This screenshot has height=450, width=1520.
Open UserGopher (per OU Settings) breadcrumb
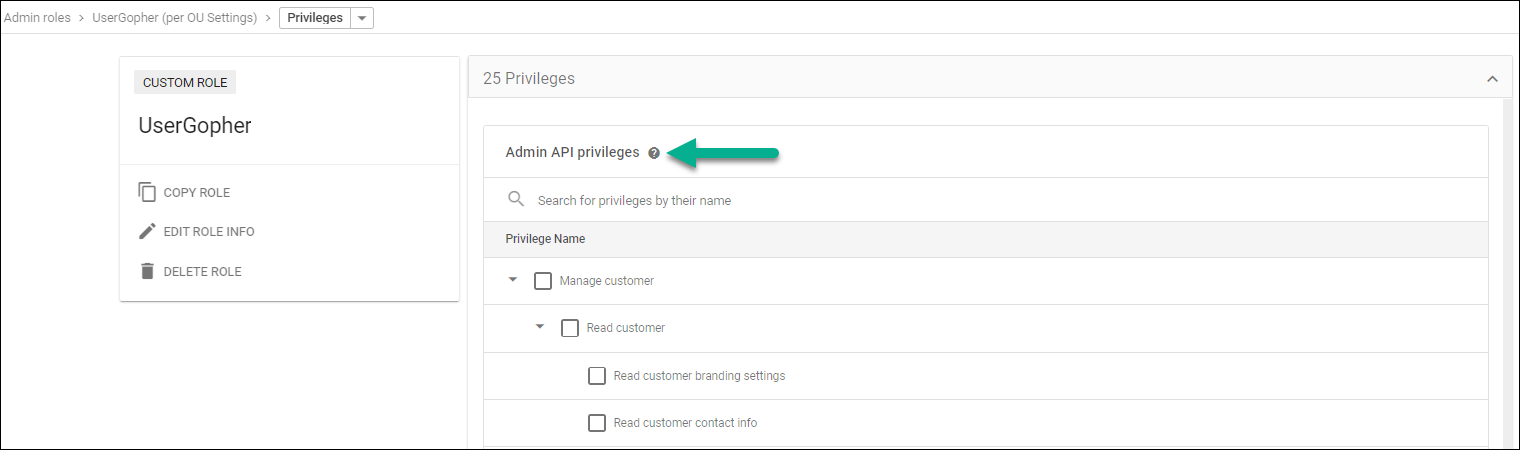pyautogui.click(x=175, y=18)
